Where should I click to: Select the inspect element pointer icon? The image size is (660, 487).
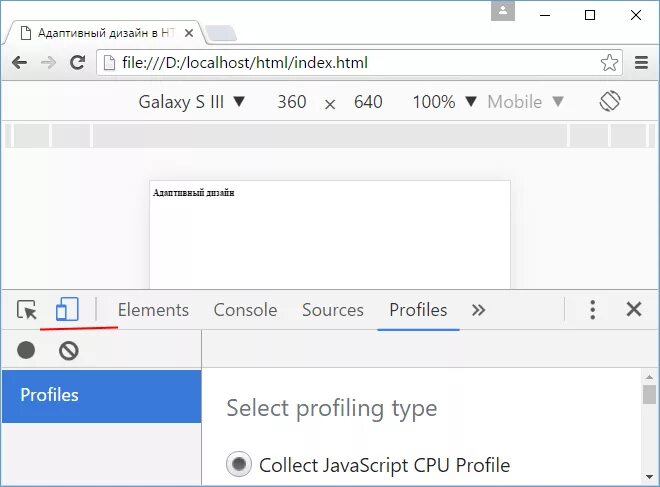point(27,310)
